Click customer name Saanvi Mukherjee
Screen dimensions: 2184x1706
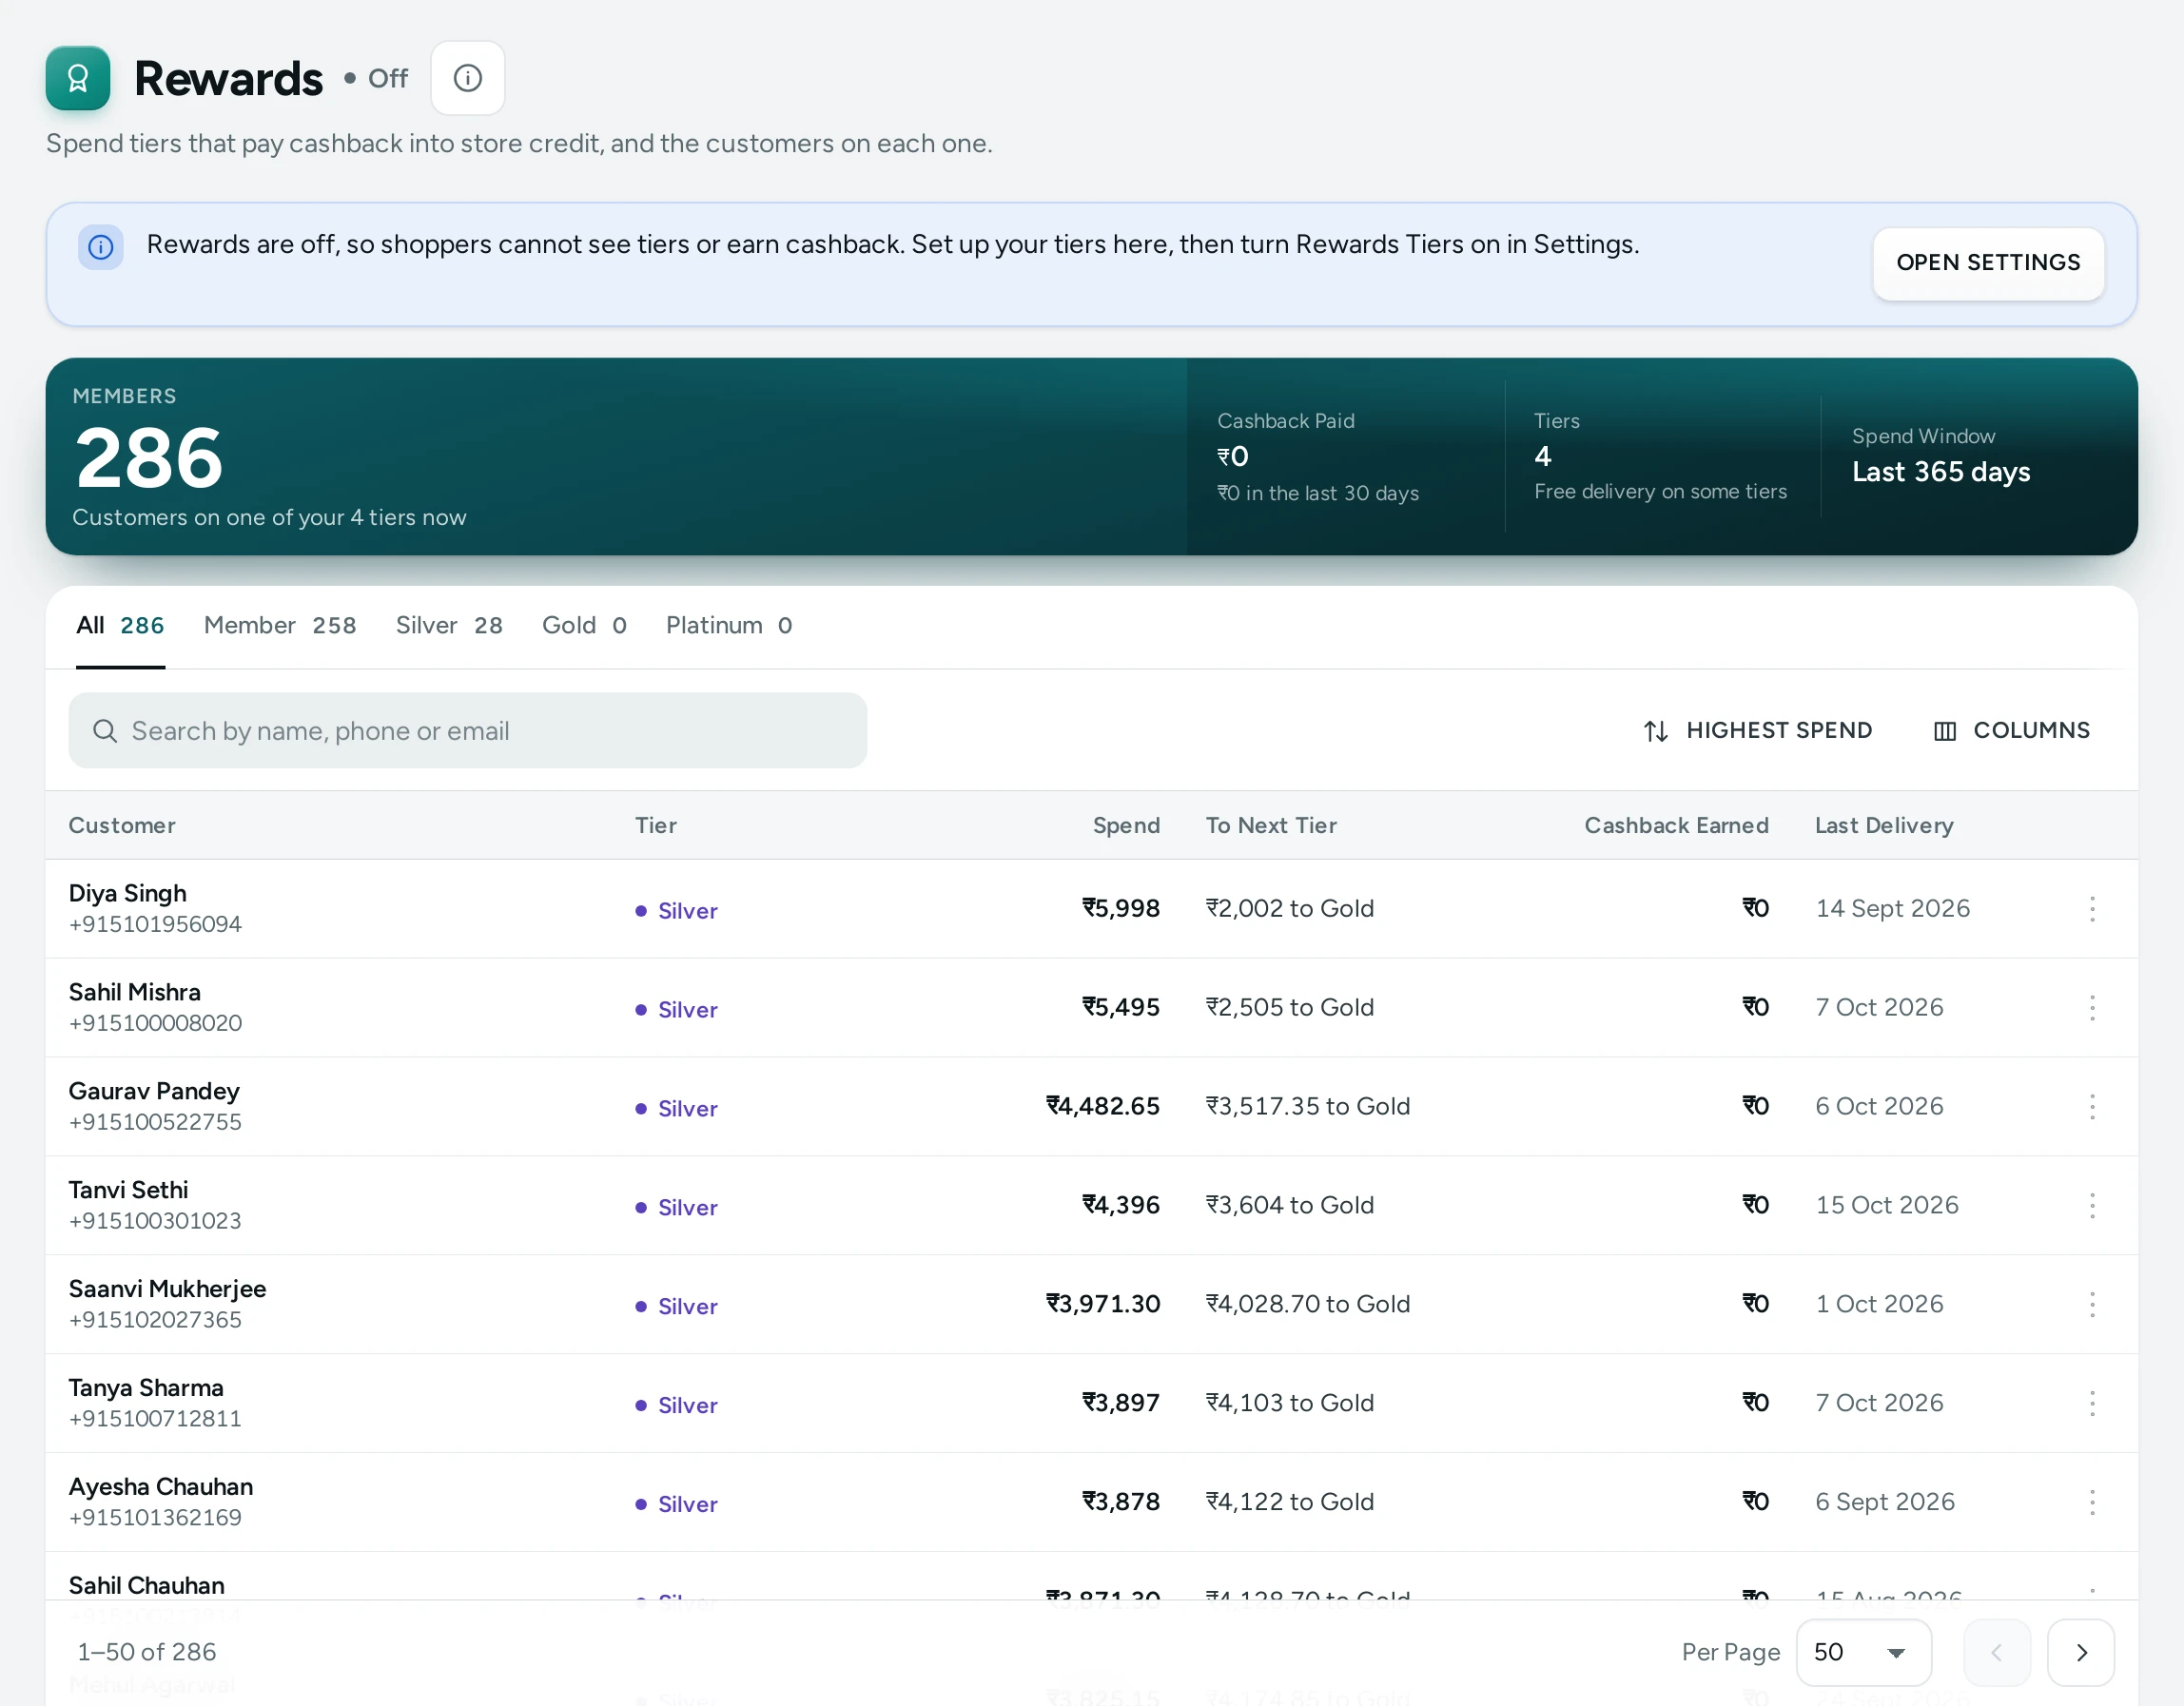coord(167,1289)
